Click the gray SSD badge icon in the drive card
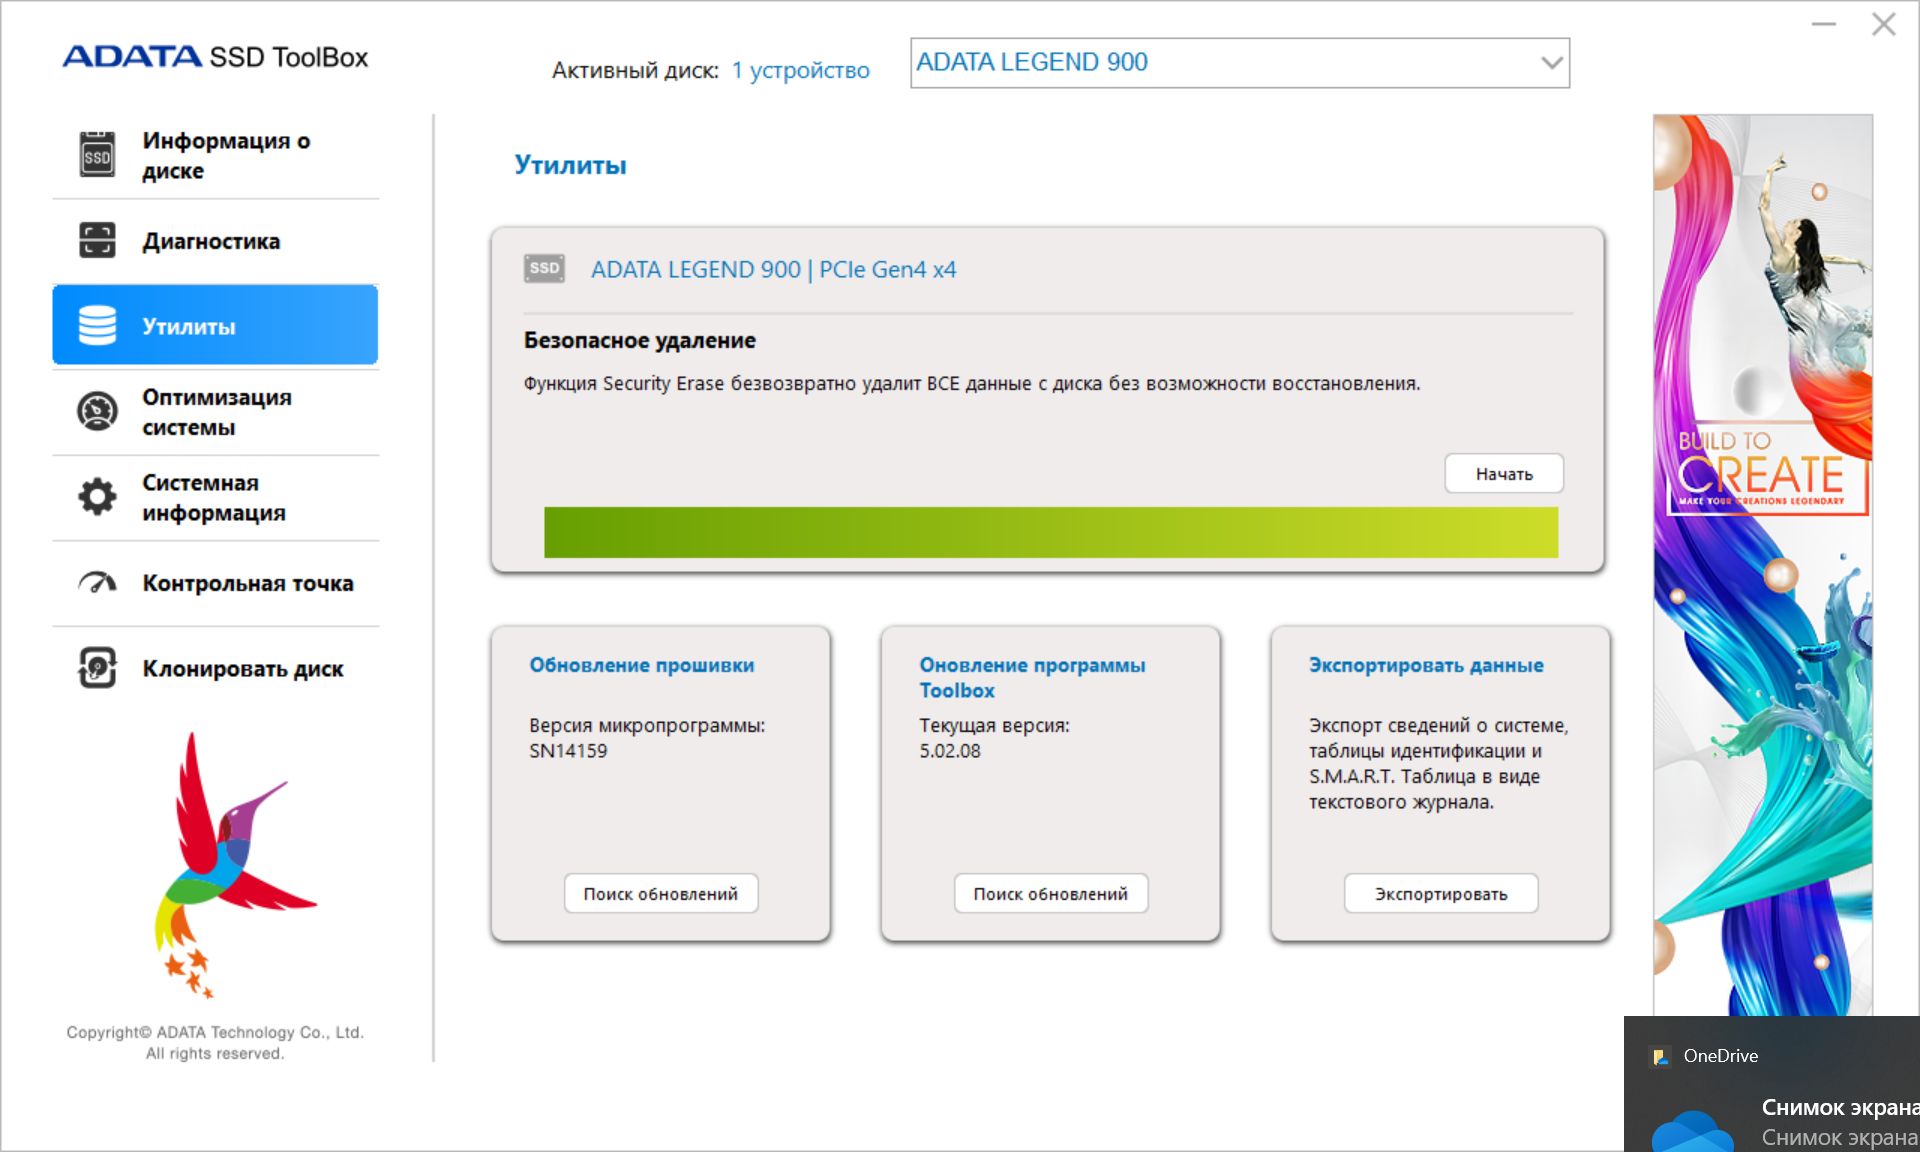This screenshot has width=1920, height=1152. pyautogui.click(x=544, y=269)
